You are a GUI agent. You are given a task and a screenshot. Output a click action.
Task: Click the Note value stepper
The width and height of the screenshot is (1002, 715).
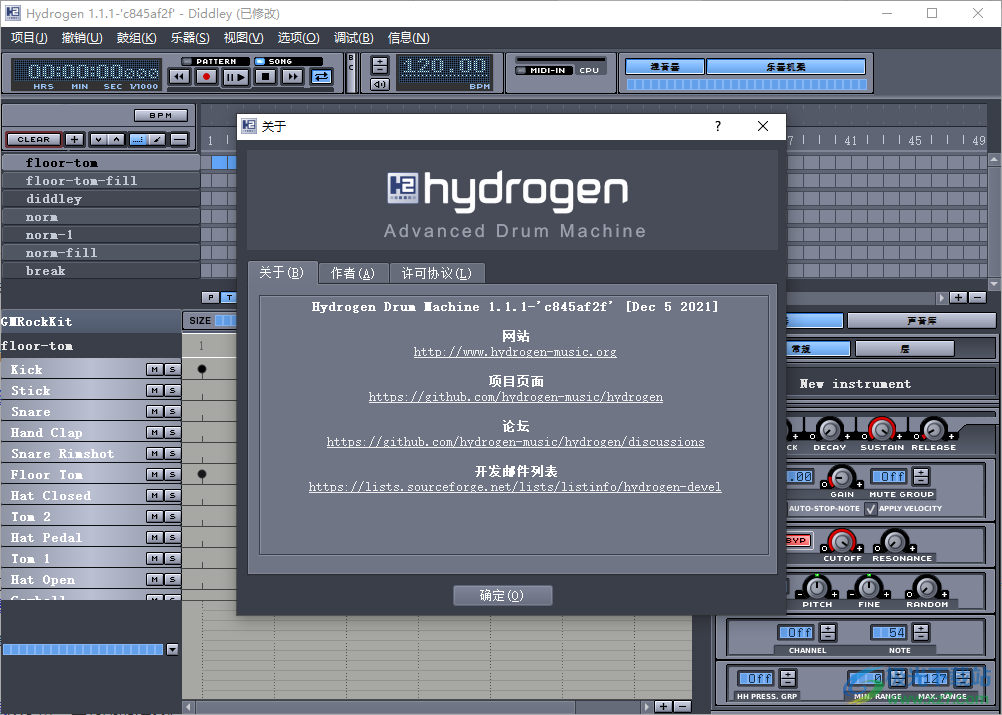coord(921,633)
